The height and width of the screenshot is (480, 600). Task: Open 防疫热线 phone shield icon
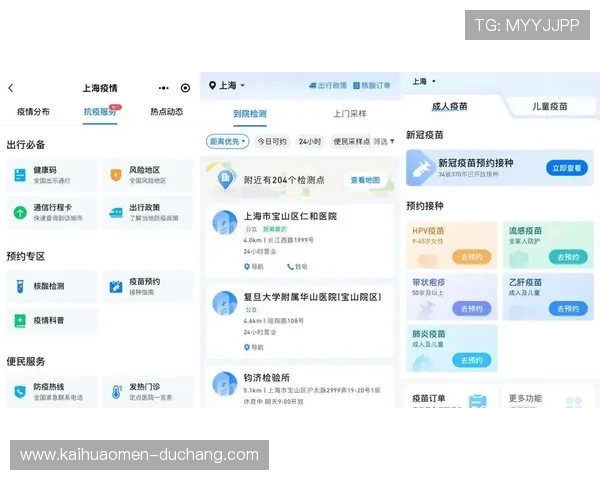[20, 392]
